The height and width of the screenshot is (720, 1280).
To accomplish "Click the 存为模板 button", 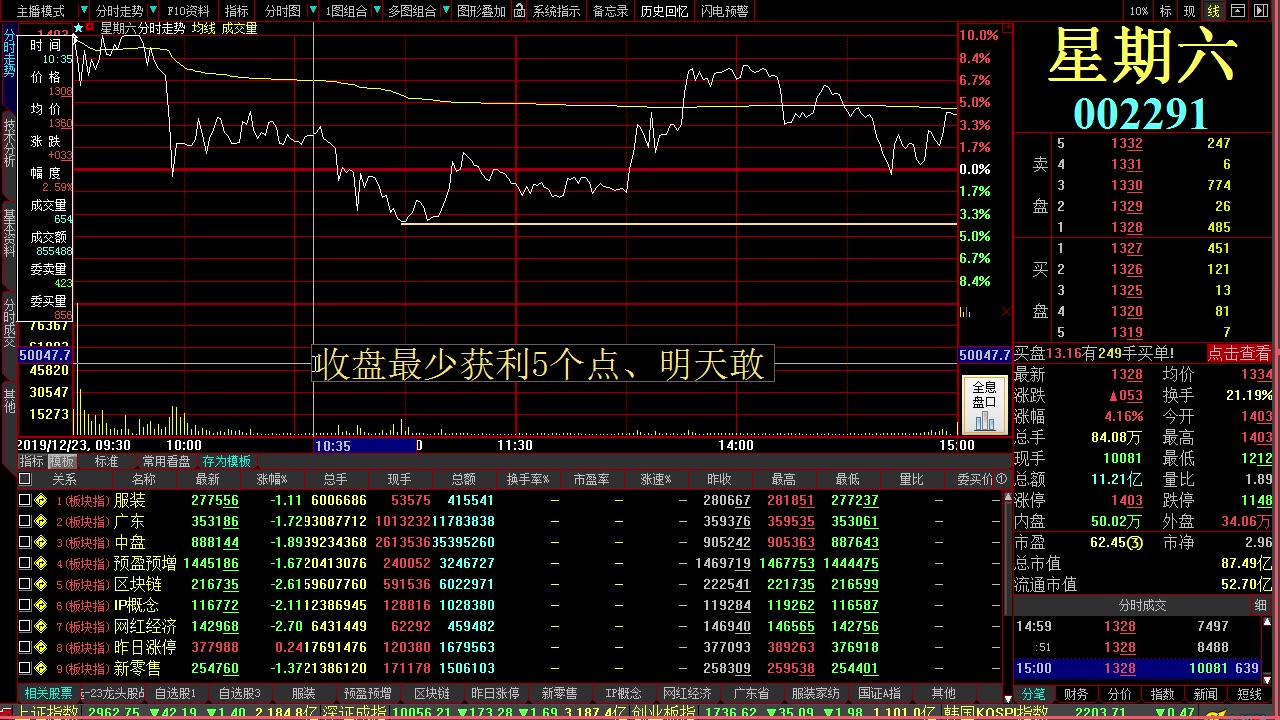I will tap(227, 462).
